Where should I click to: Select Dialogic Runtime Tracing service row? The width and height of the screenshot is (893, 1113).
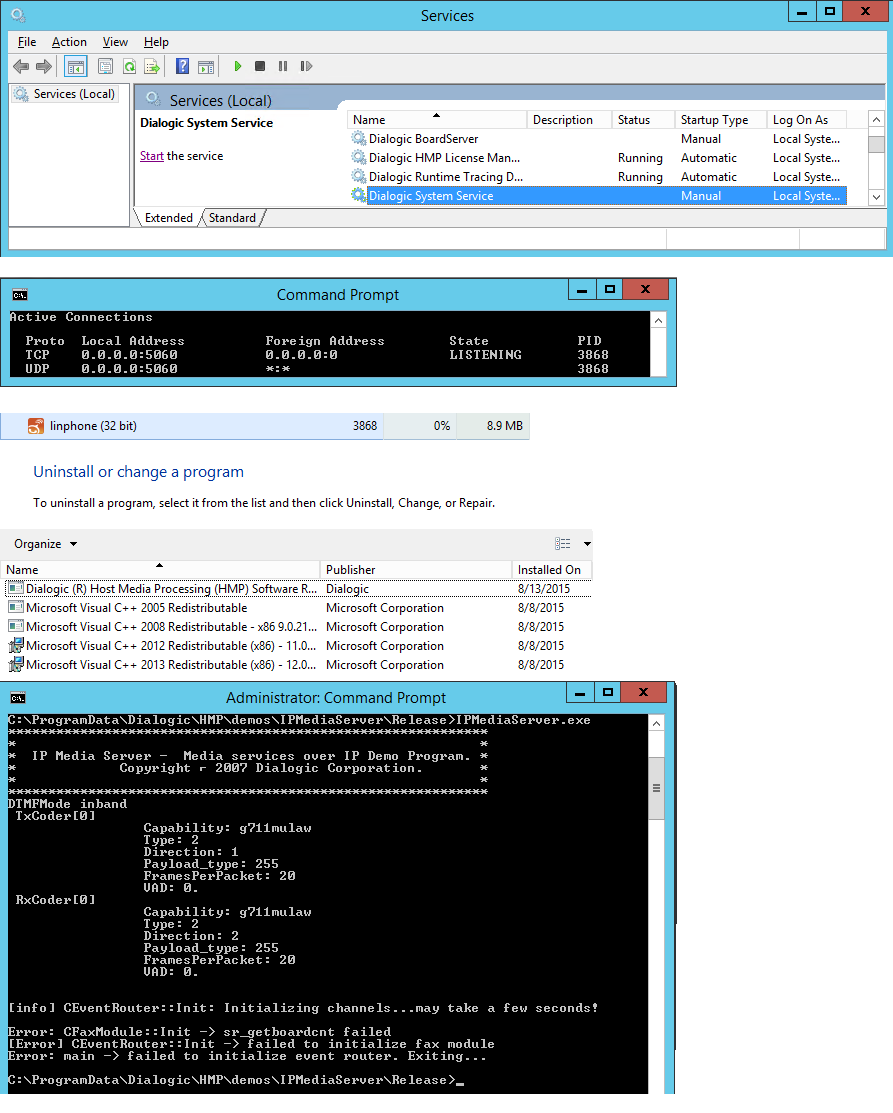pos(598,177)
